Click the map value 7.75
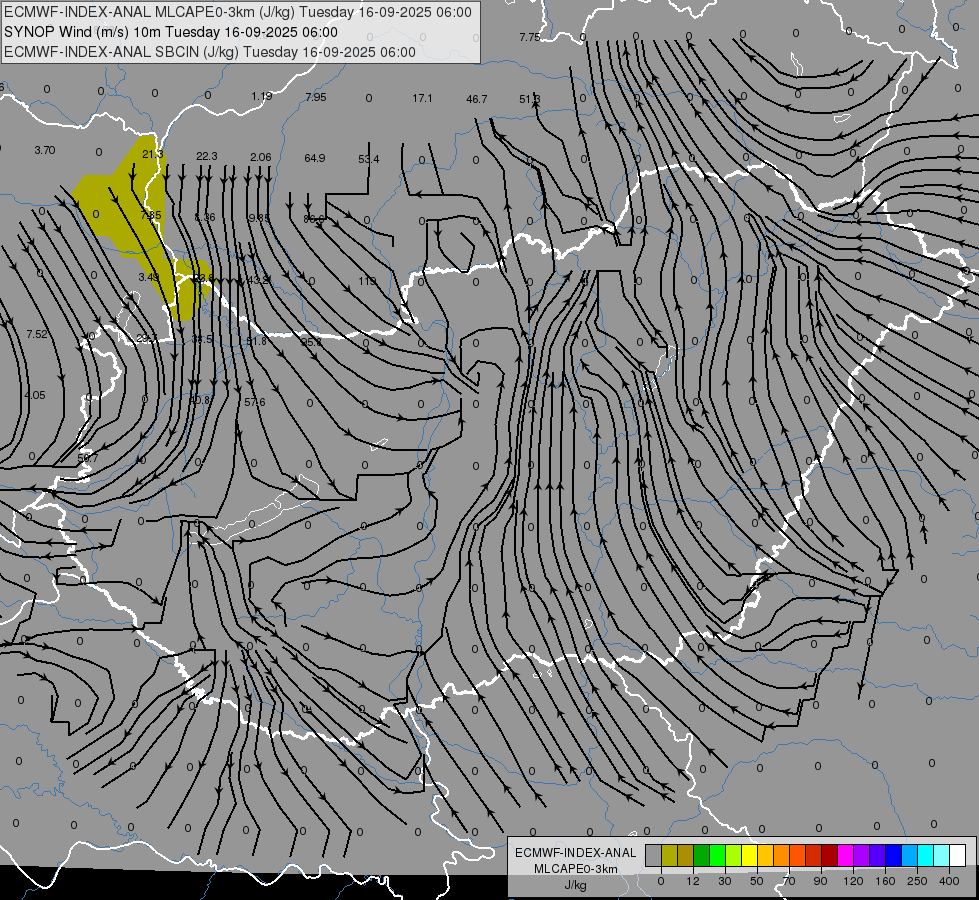This screenshot has width=979, height=900. click(x=529, y=37)
